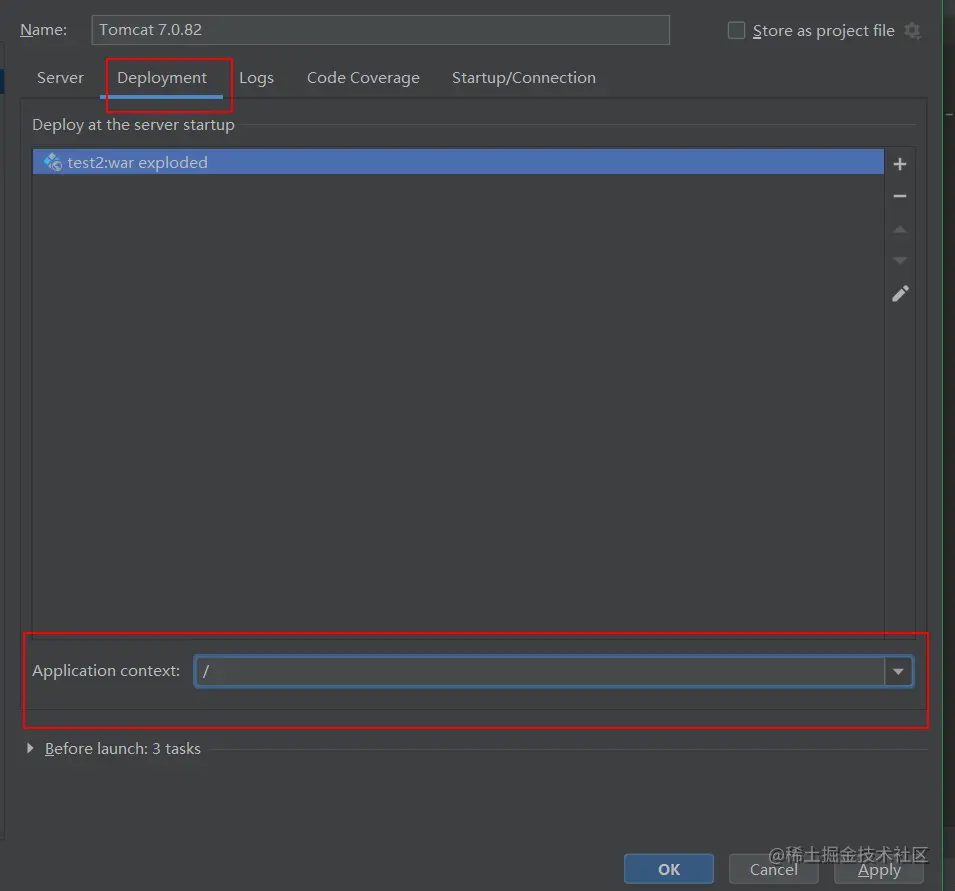Viewport: 955px width, 891px height.
Task: Confirm with the OK button
Action: tap(669, 869)
